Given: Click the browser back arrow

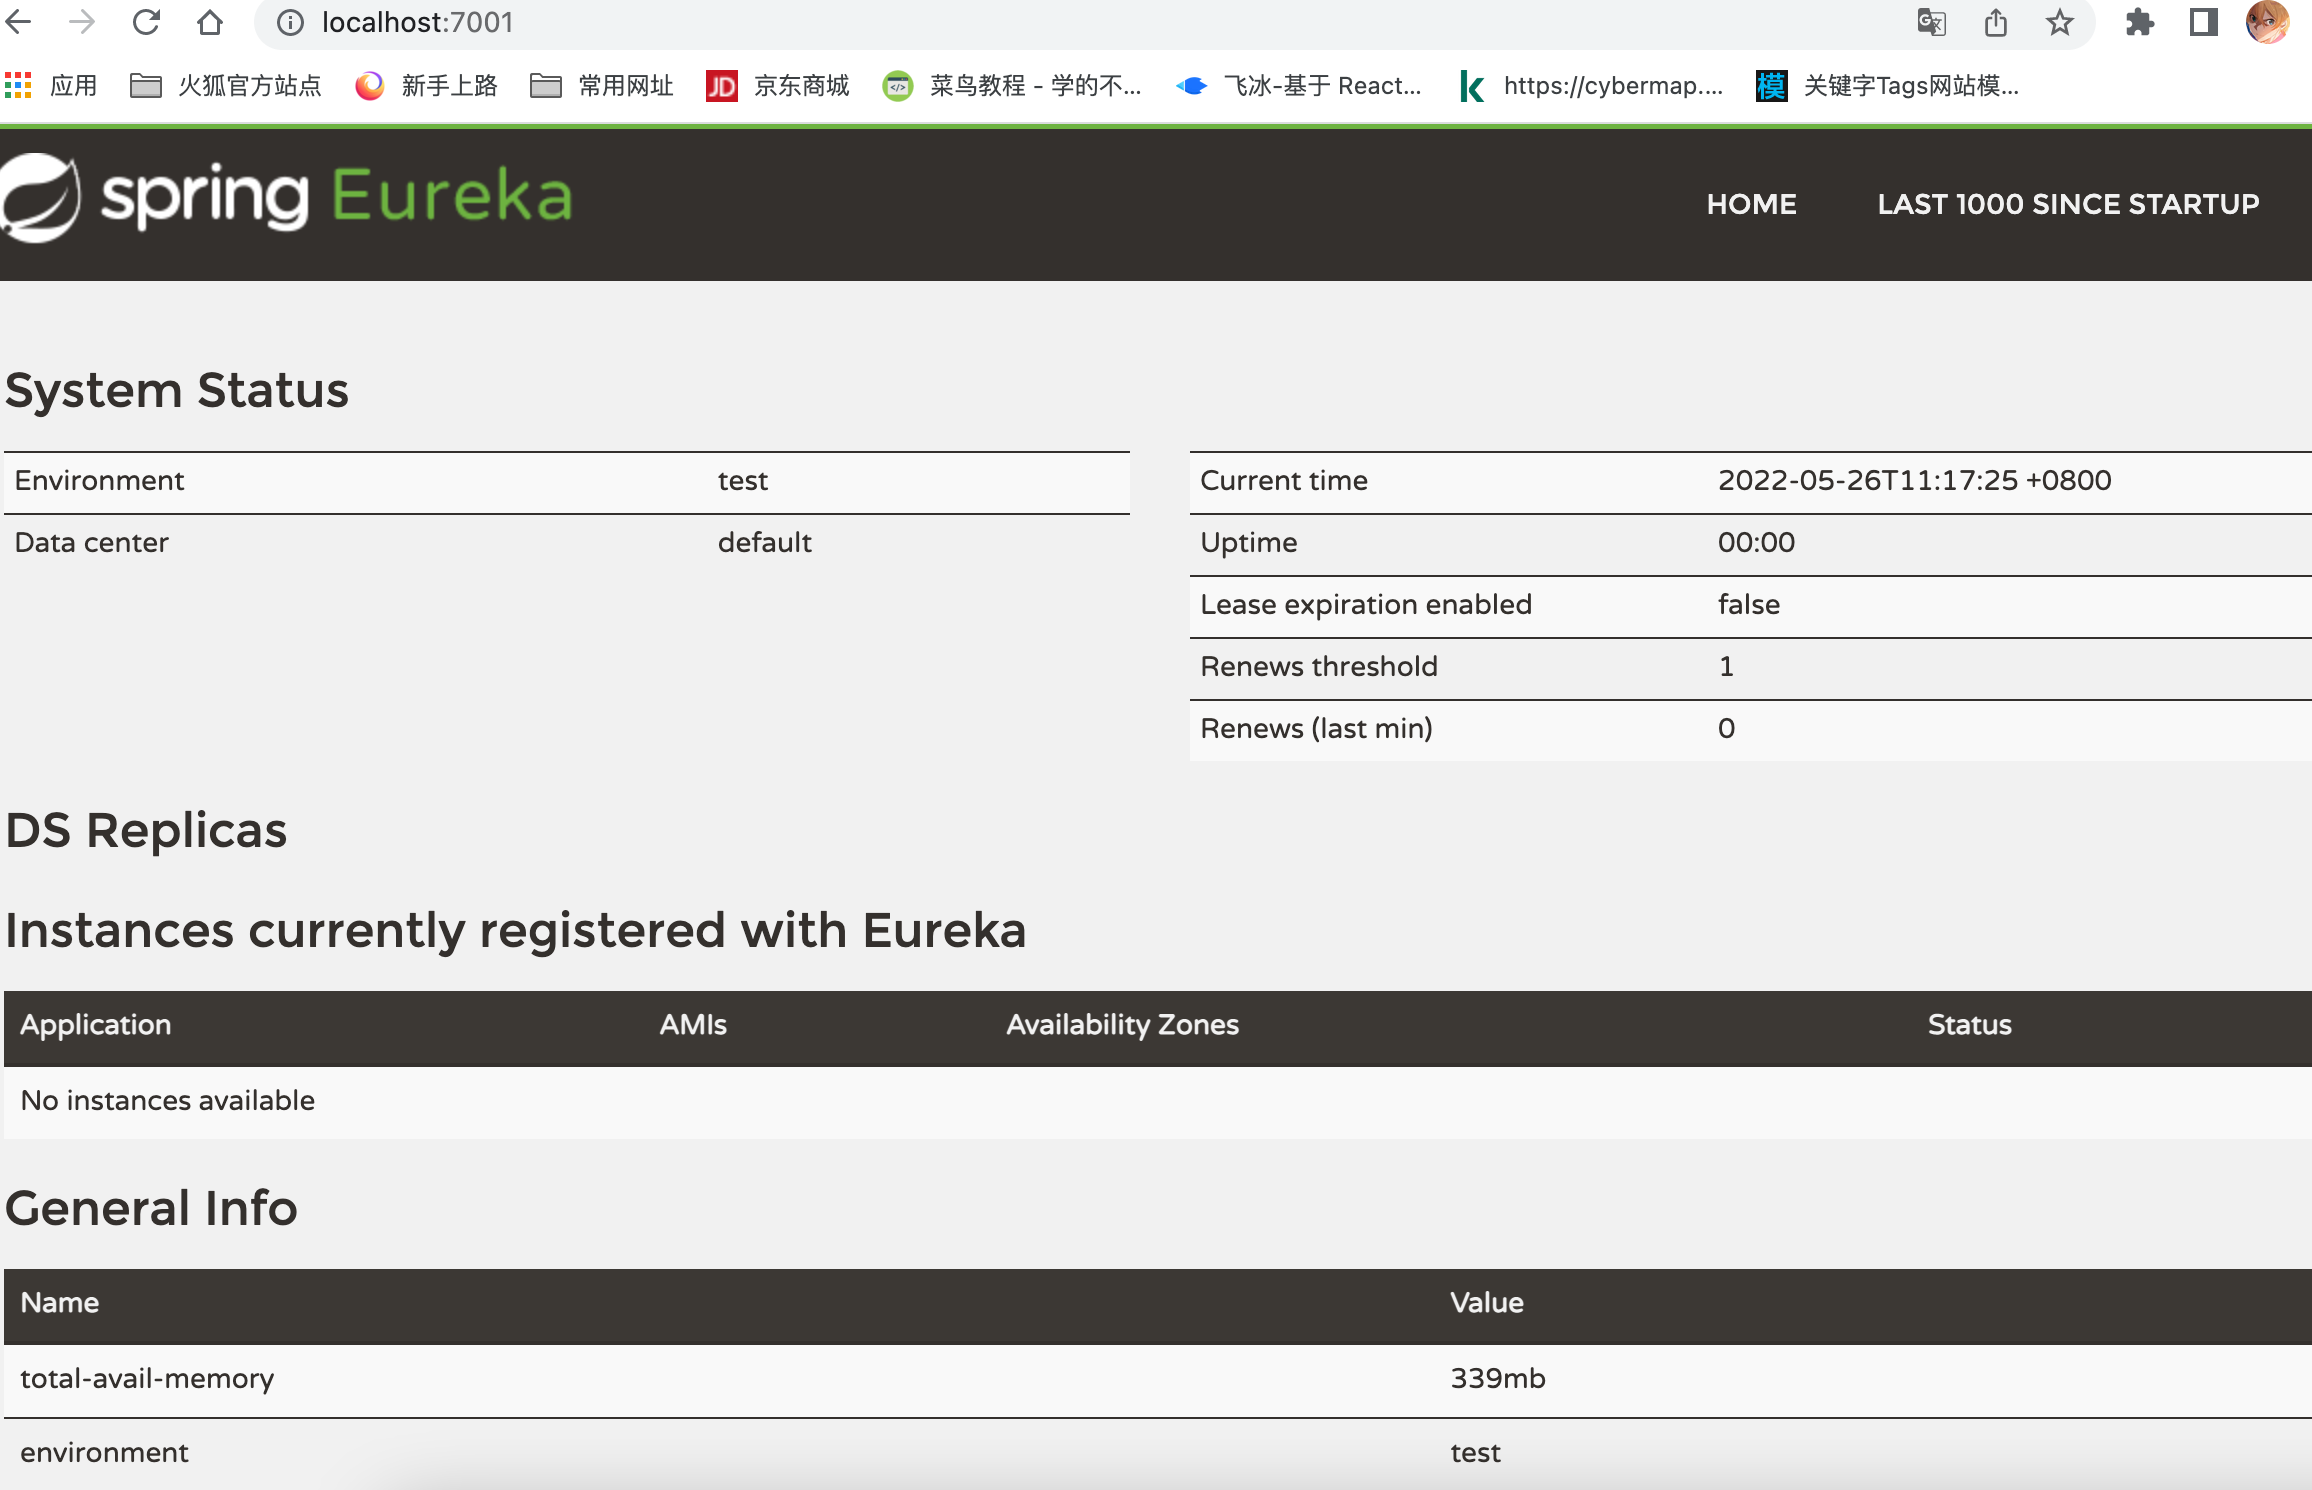Looking at the screenshot, I should click(19, 22).
